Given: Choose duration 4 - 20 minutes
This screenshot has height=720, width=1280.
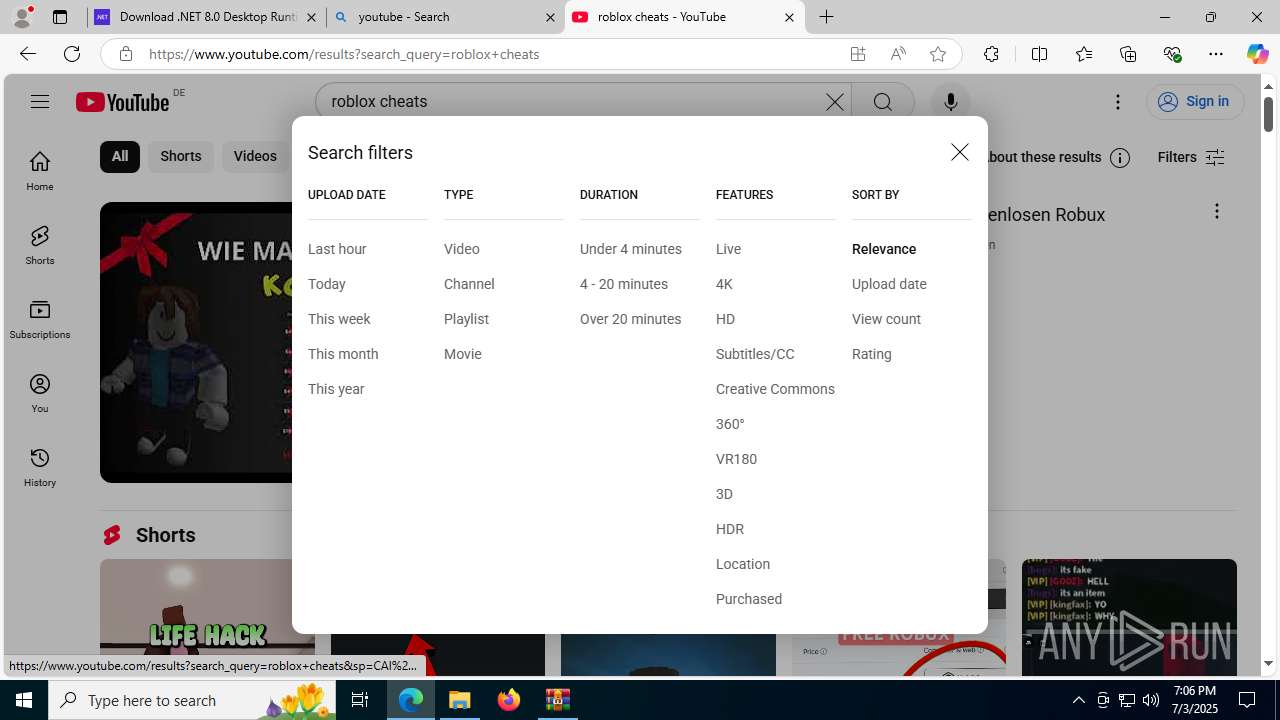Looking at the screenshot, I should tap(624, 284).
